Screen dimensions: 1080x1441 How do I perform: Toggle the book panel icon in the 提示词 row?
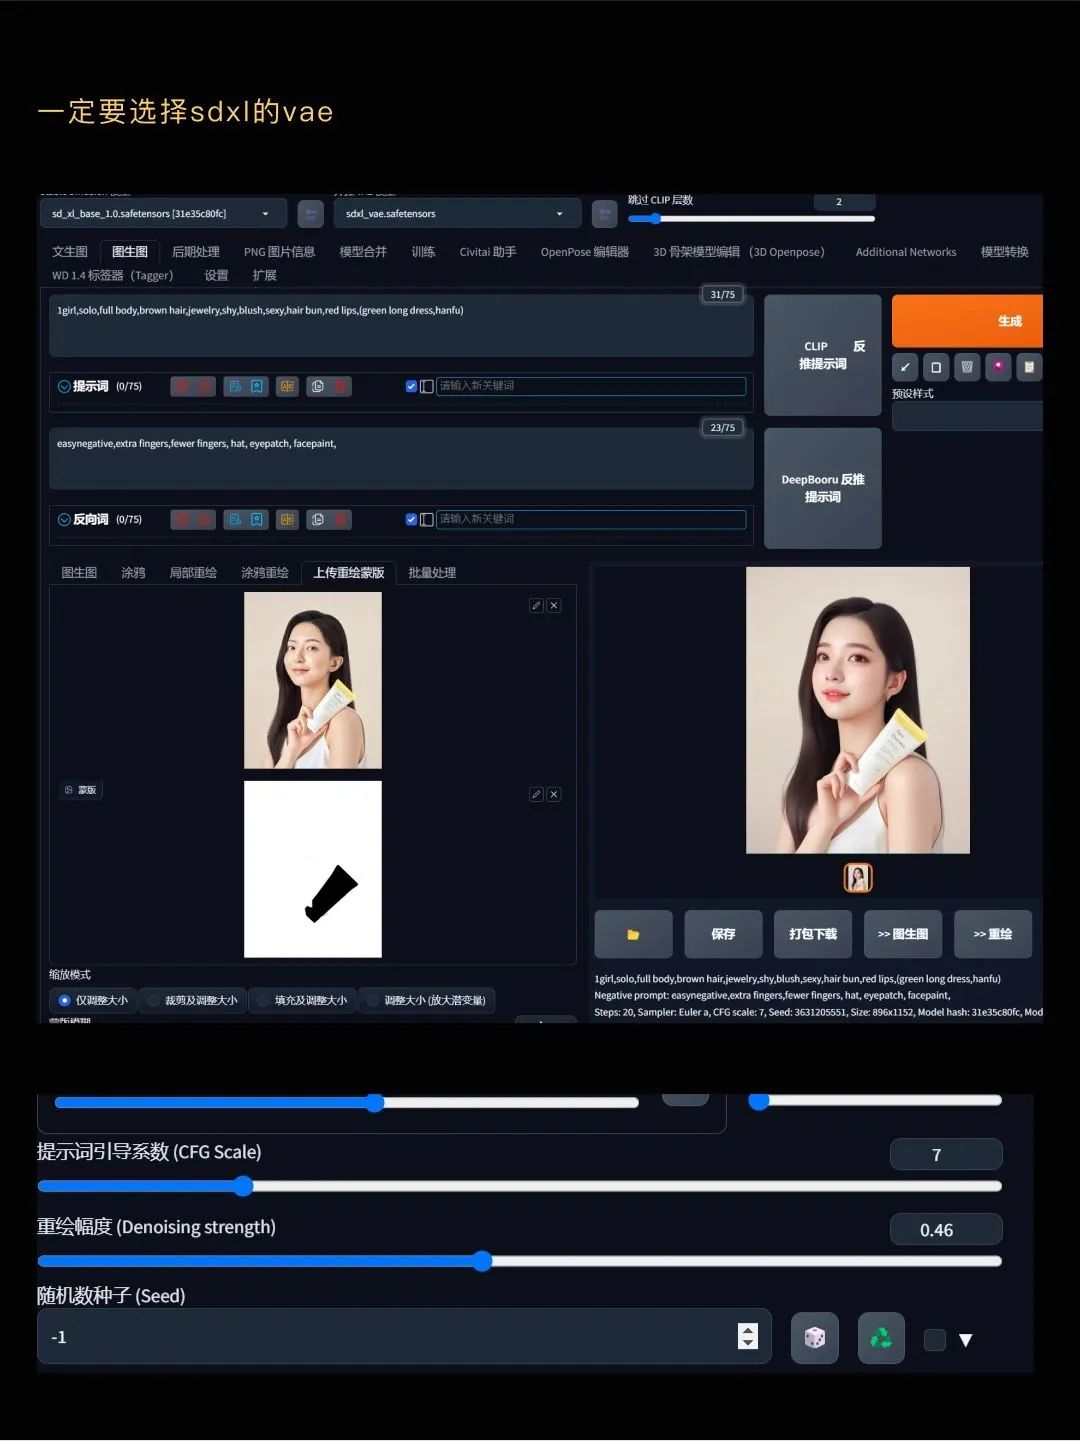pos(427,386)
